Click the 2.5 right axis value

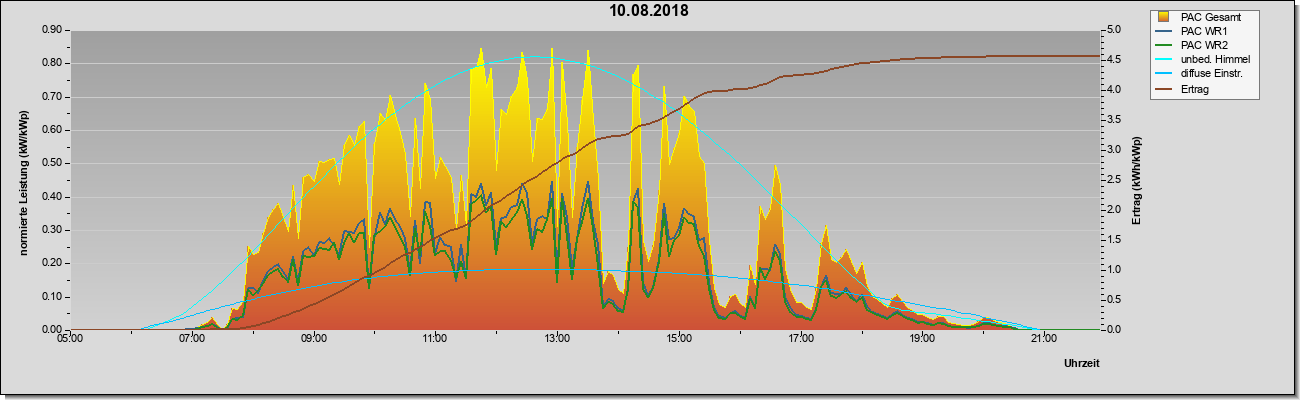1112,180
